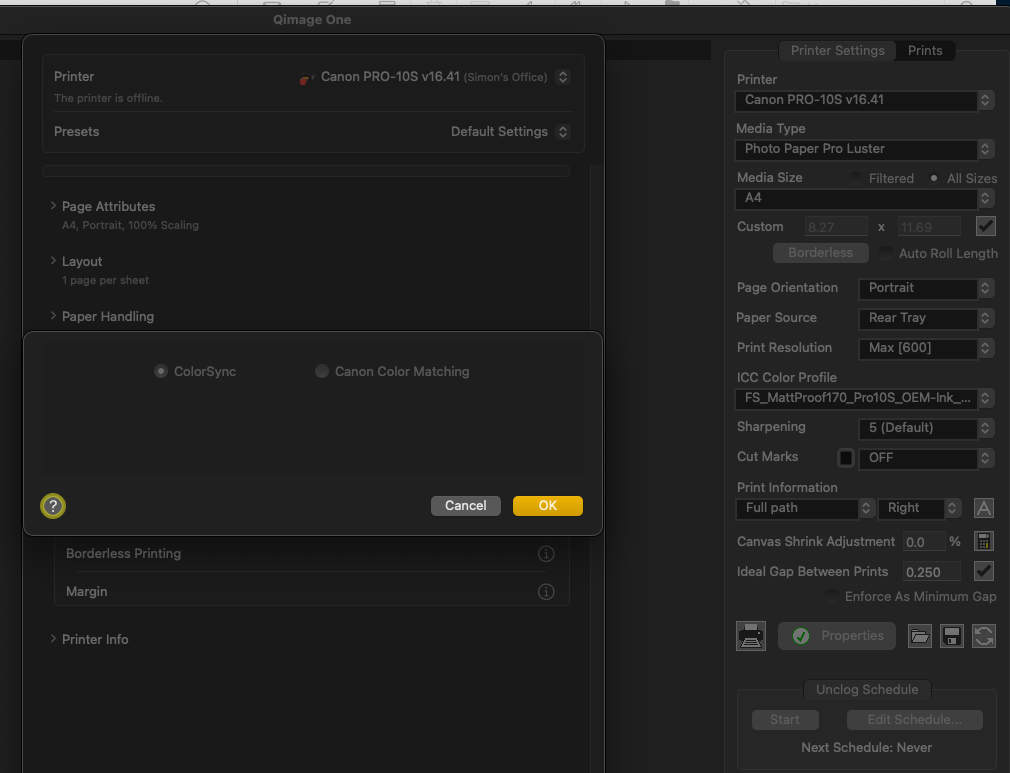This screenshot has height=773, width=1010.
Task: Open the dialog's Printer popup menu
Action: [563, 77]
